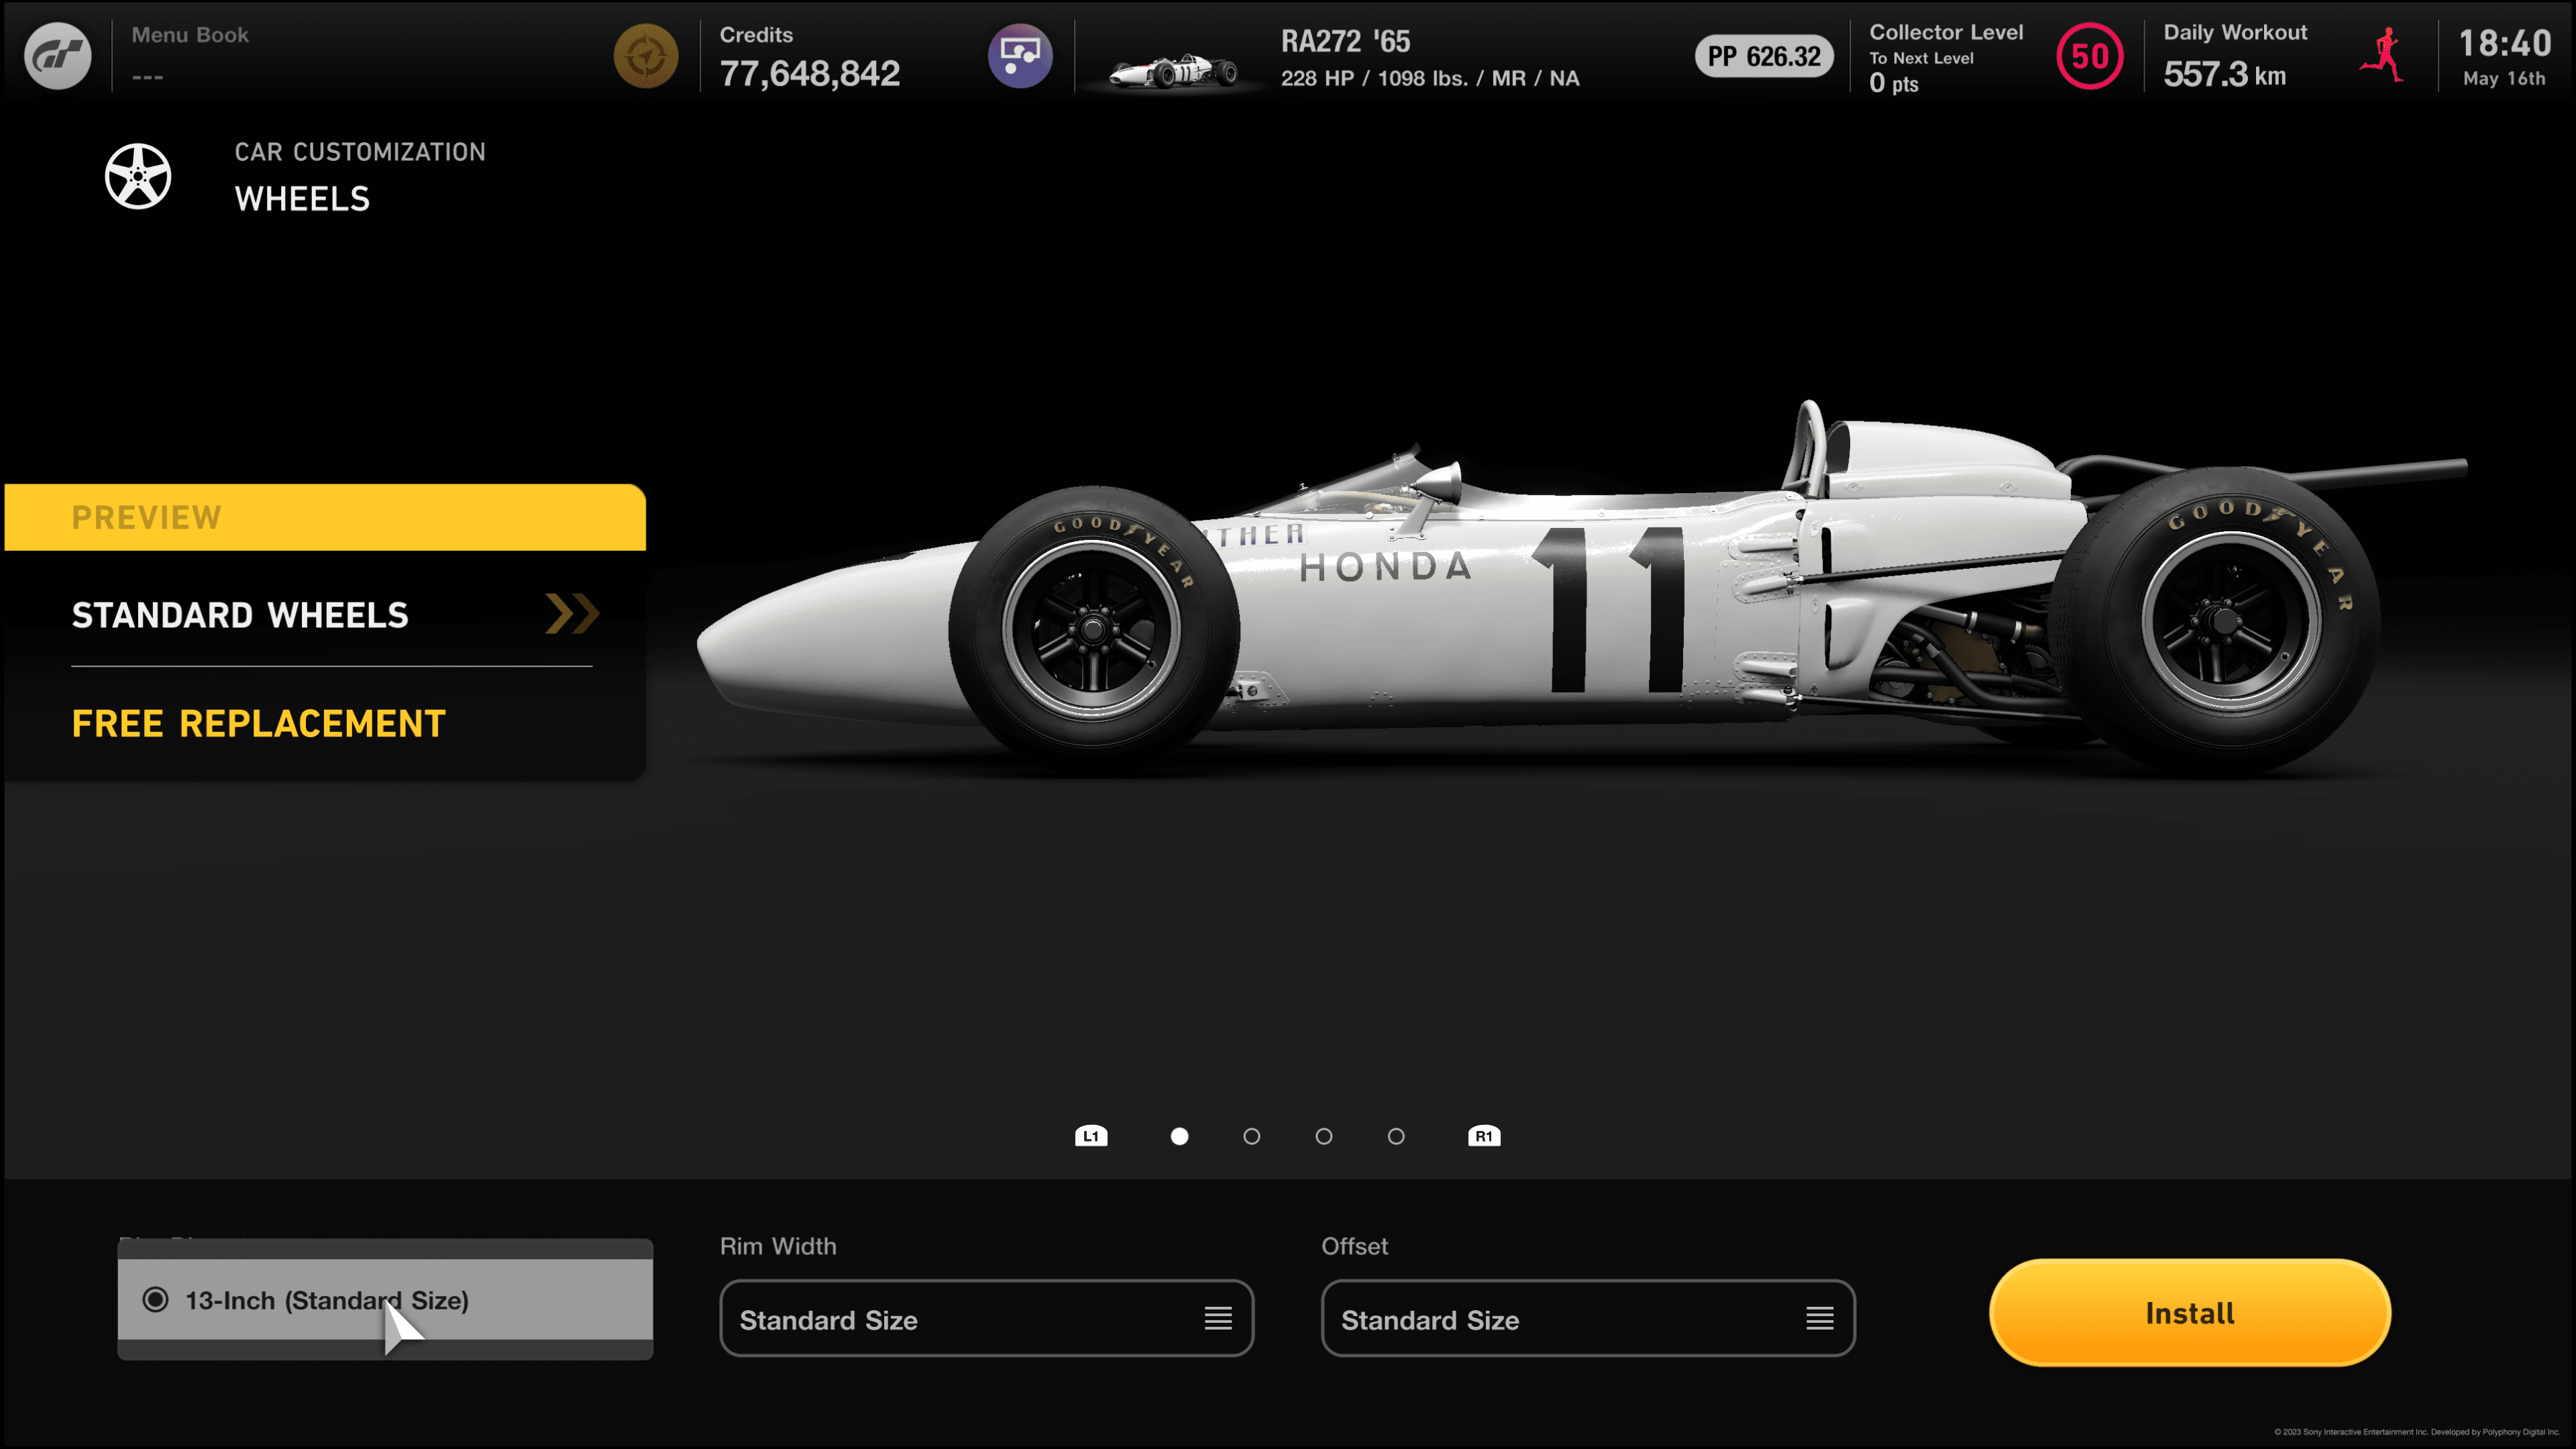This screenshot has height=1449, width=2576.
Task: Select the Preview tab
Action: [x=325, y=517]
